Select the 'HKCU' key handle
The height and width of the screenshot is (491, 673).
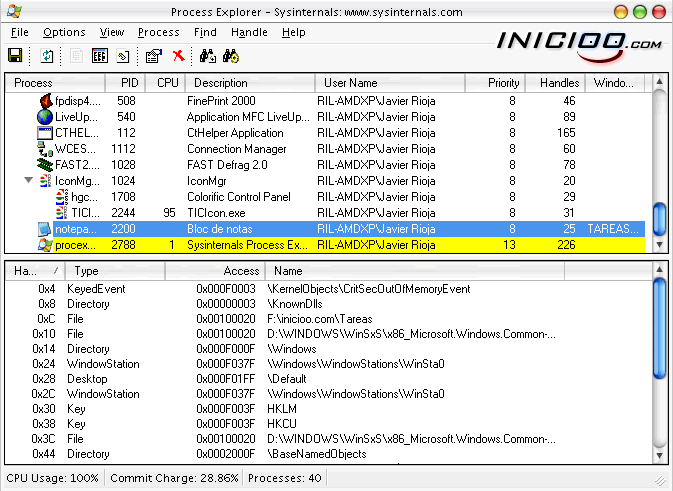282,424
